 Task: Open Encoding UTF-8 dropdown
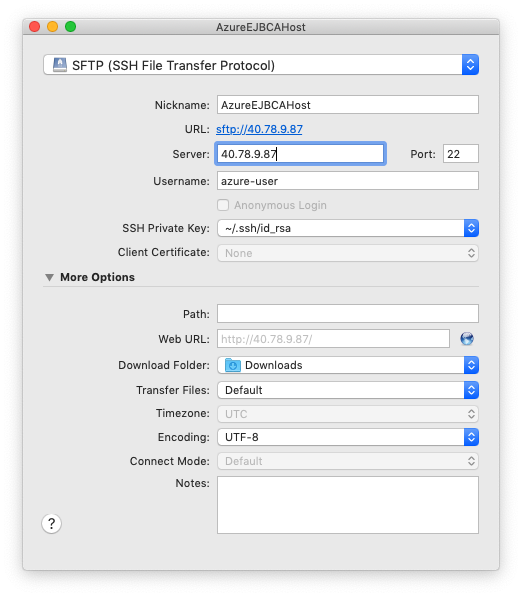[348, 437]
